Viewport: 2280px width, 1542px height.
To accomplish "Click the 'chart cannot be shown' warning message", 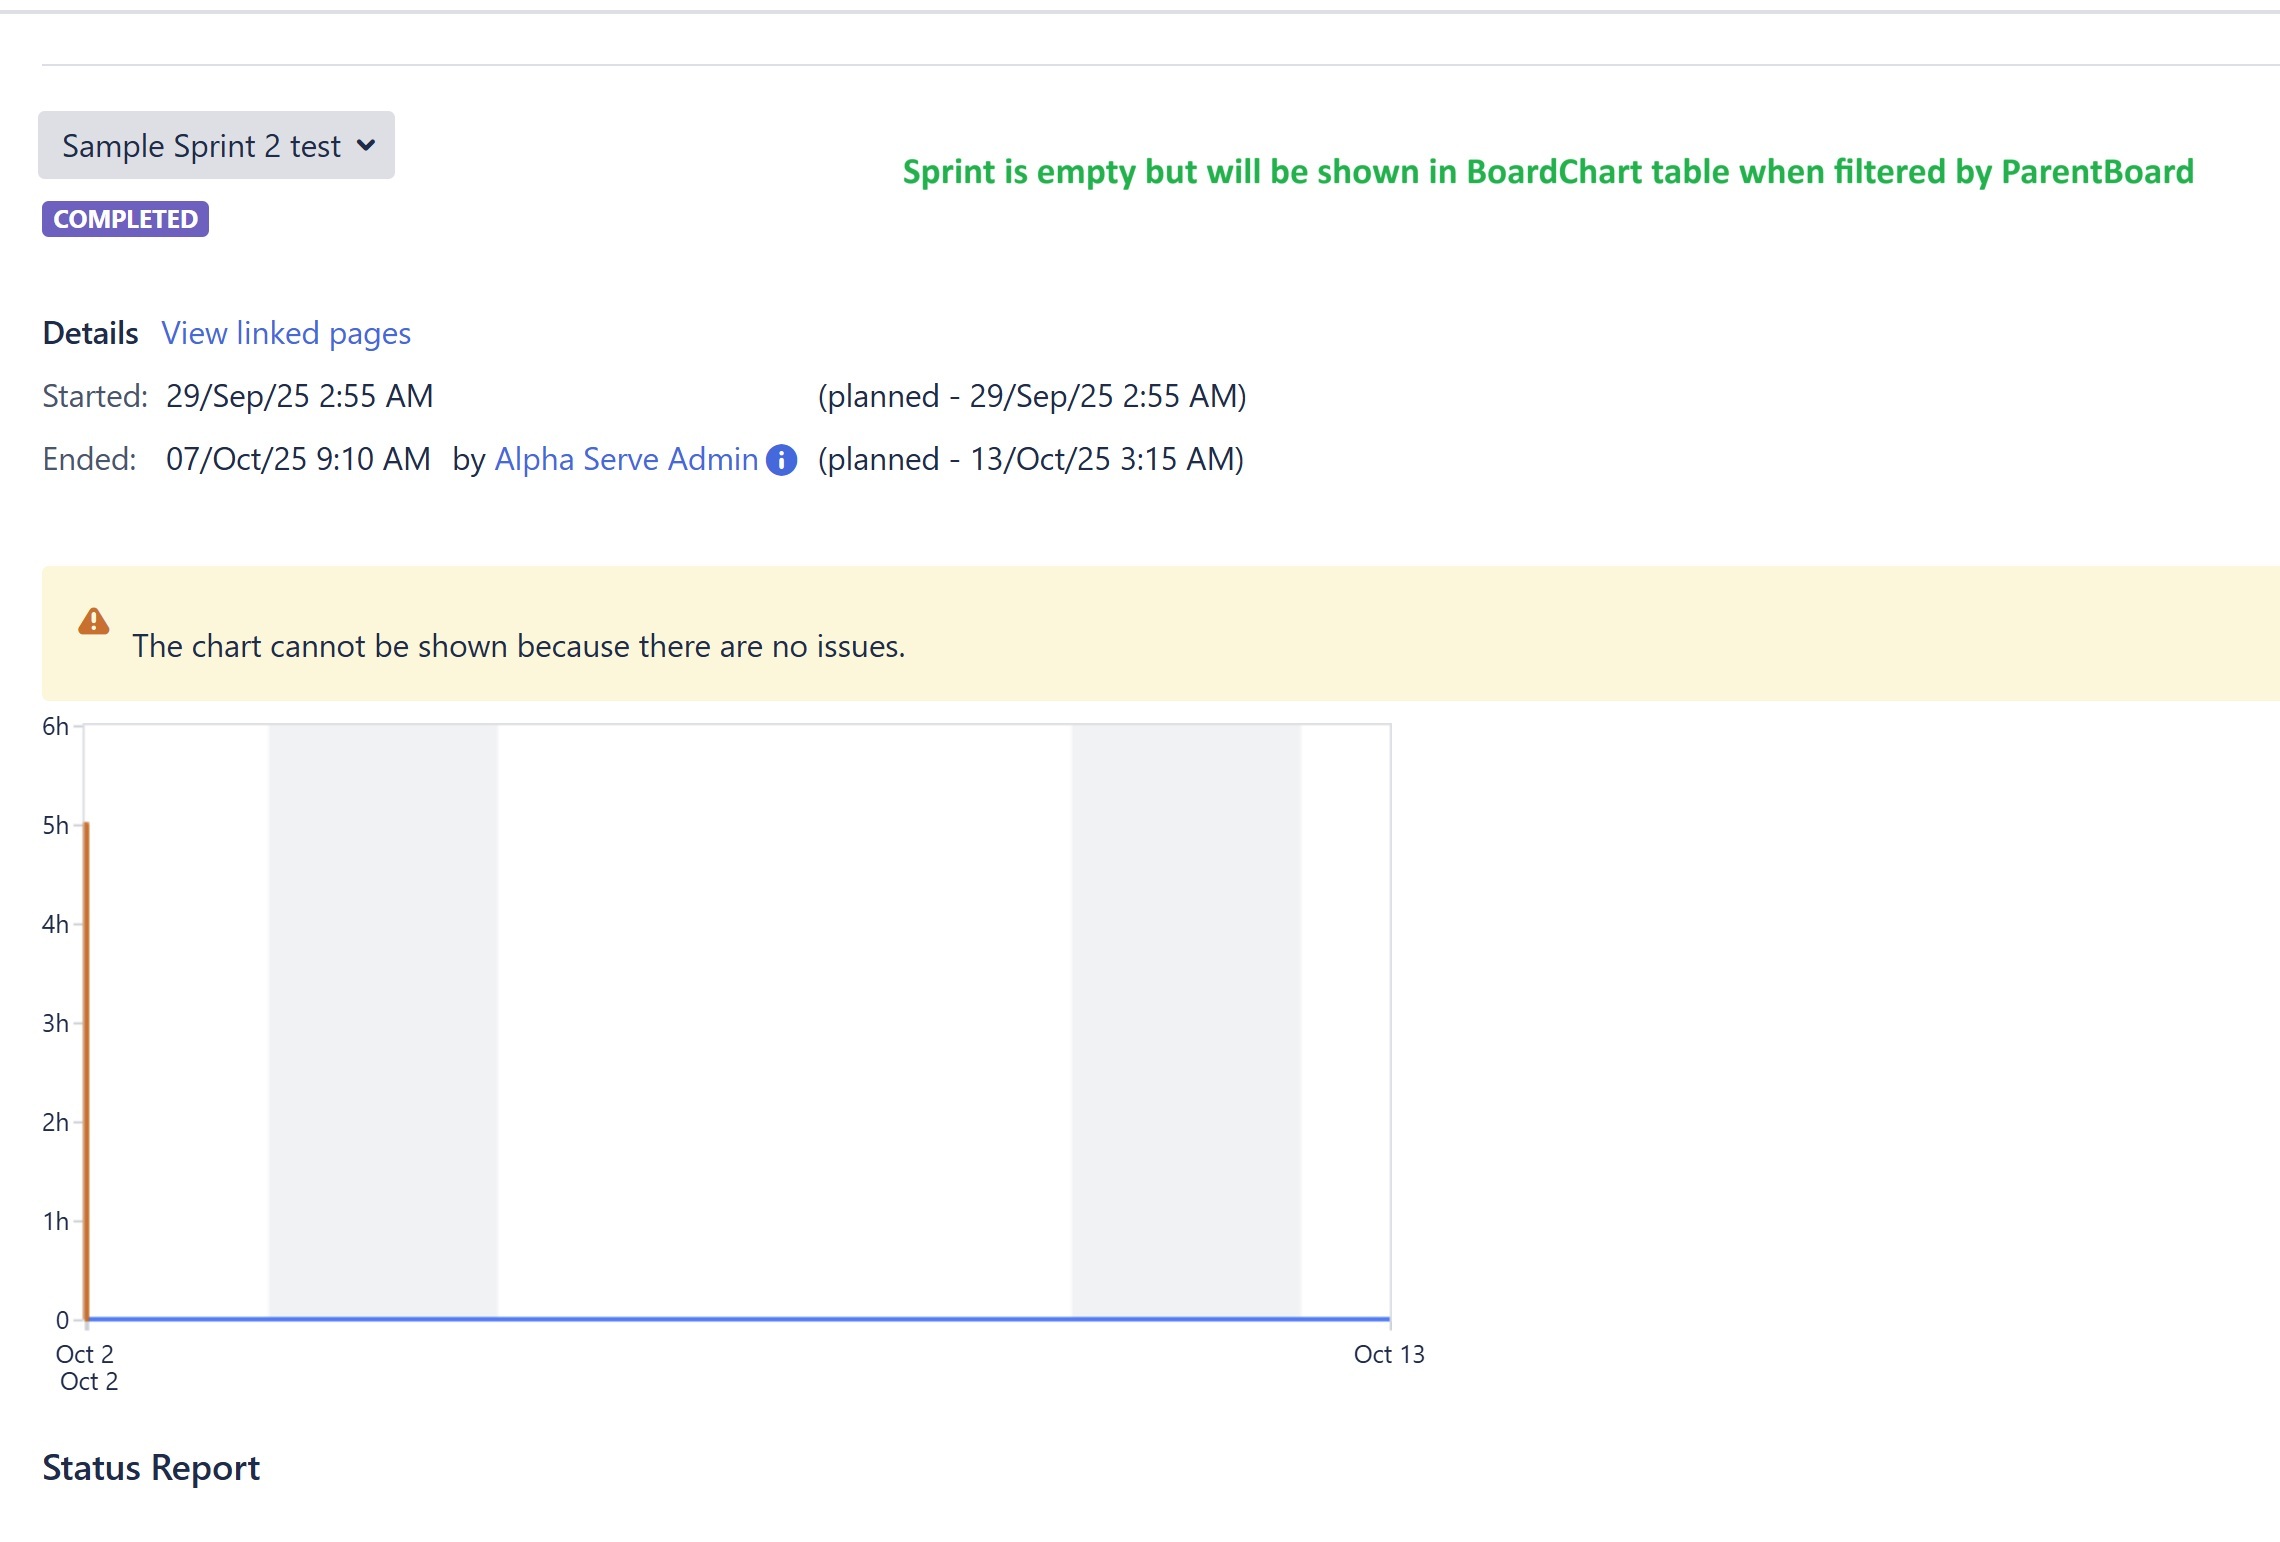I will click(x=519, y=646).
